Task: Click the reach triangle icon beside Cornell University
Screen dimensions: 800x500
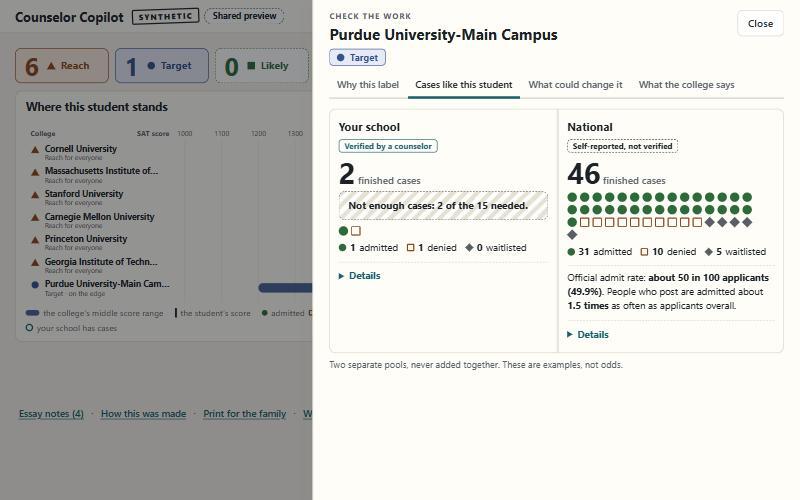Action: [35, 149]
